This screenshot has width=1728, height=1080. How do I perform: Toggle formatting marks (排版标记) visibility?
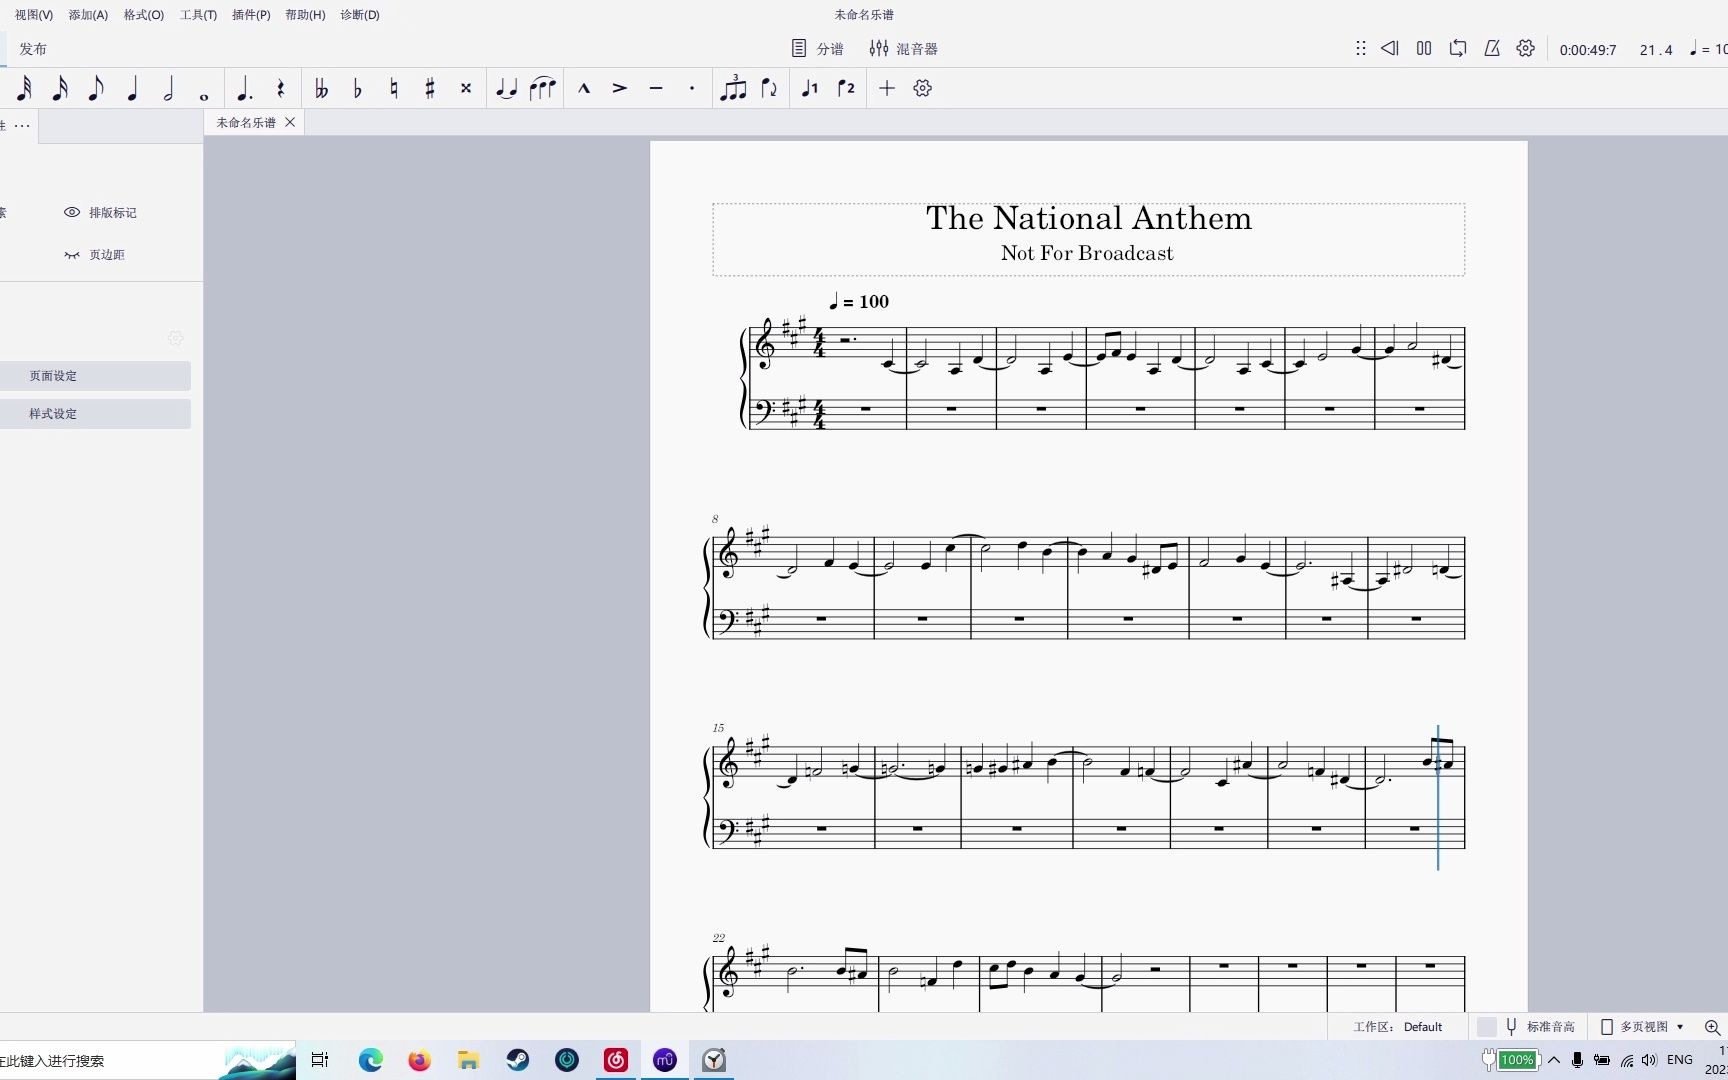[x=100, y=213]
